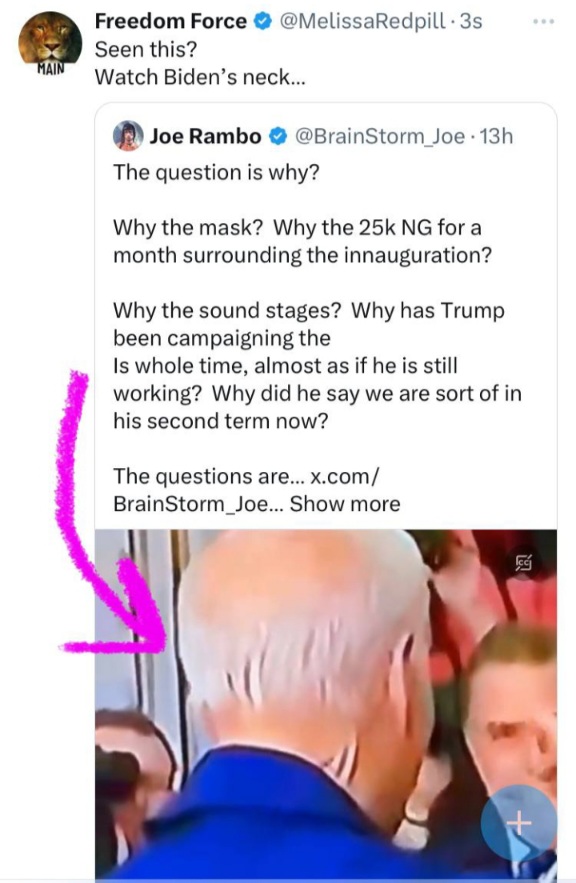The width and height of the screenshot is (576, 883).
Task: Open the quoted post 'The question is why?'
Action: pos(216,172)
